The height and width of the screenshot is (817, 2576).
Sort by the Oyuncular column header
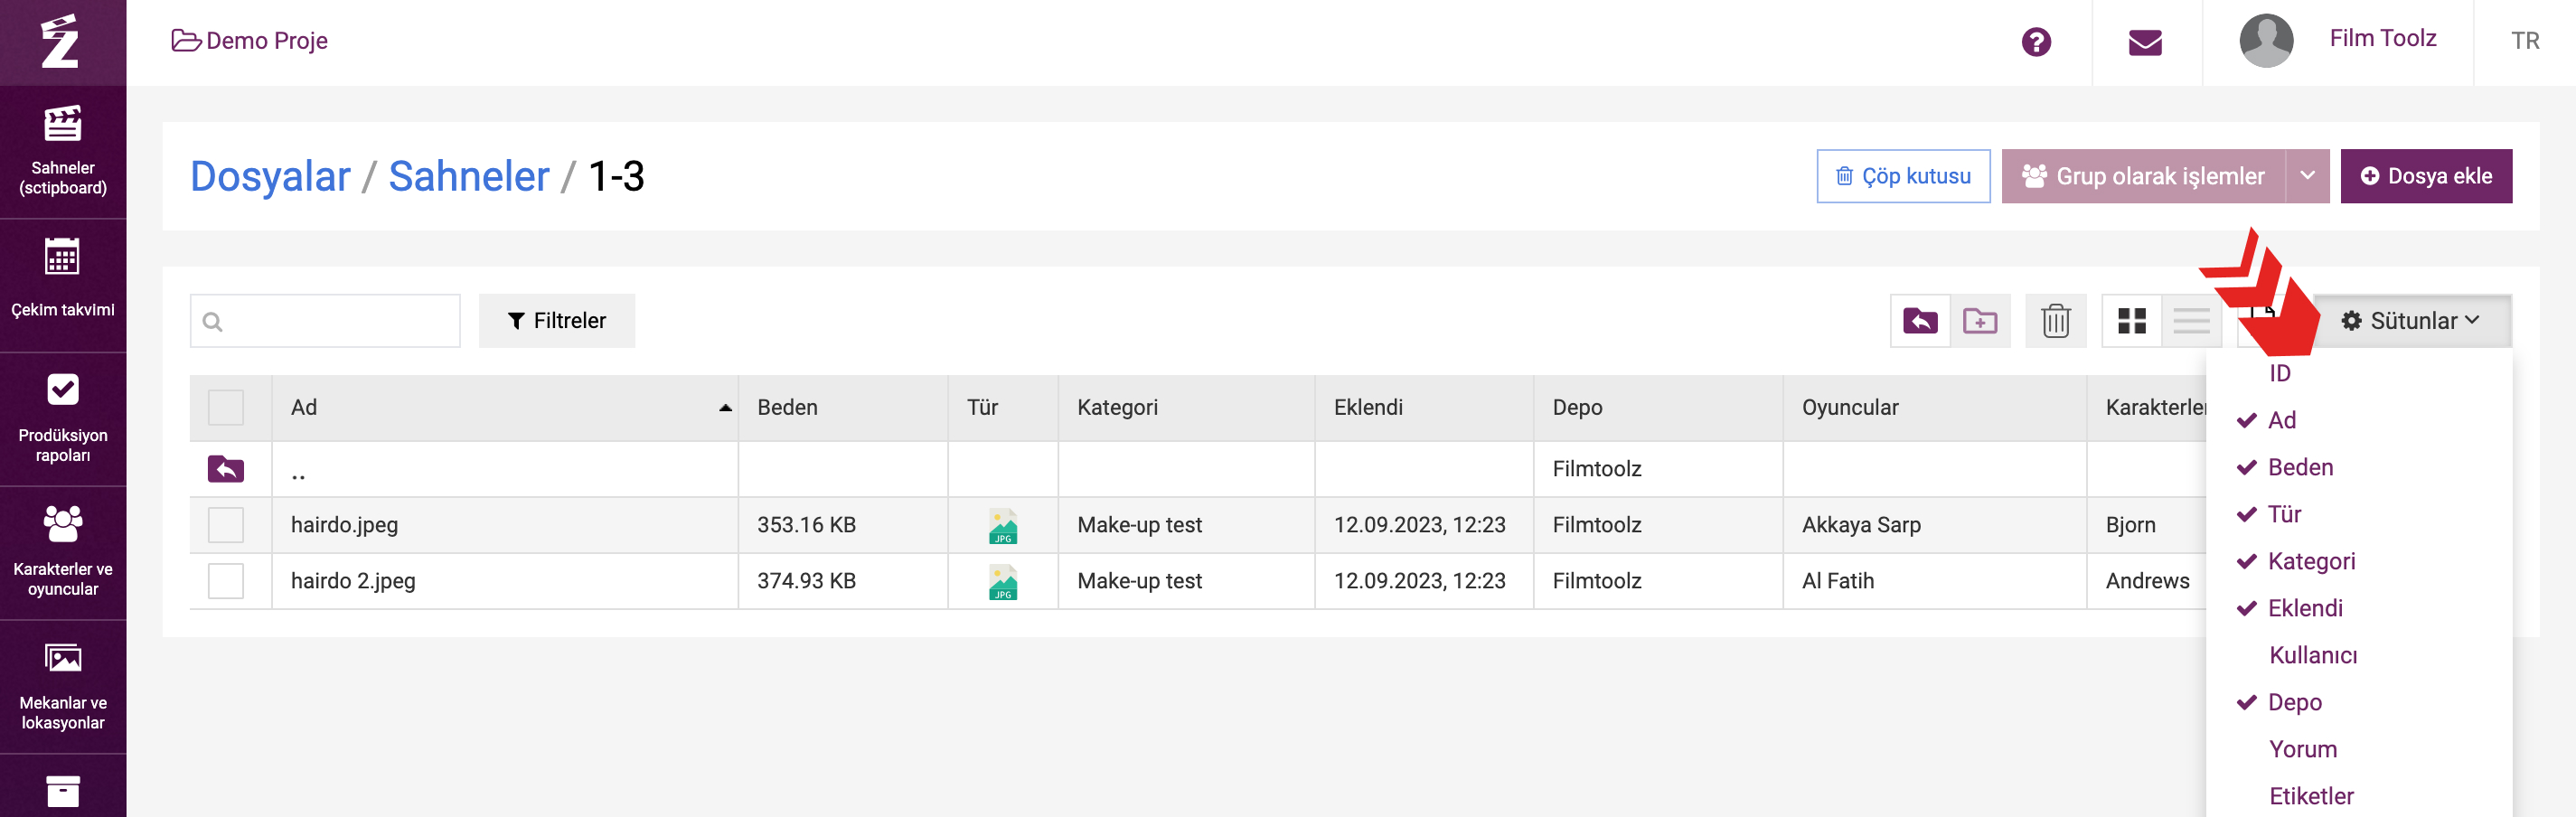click(1934, 408)
